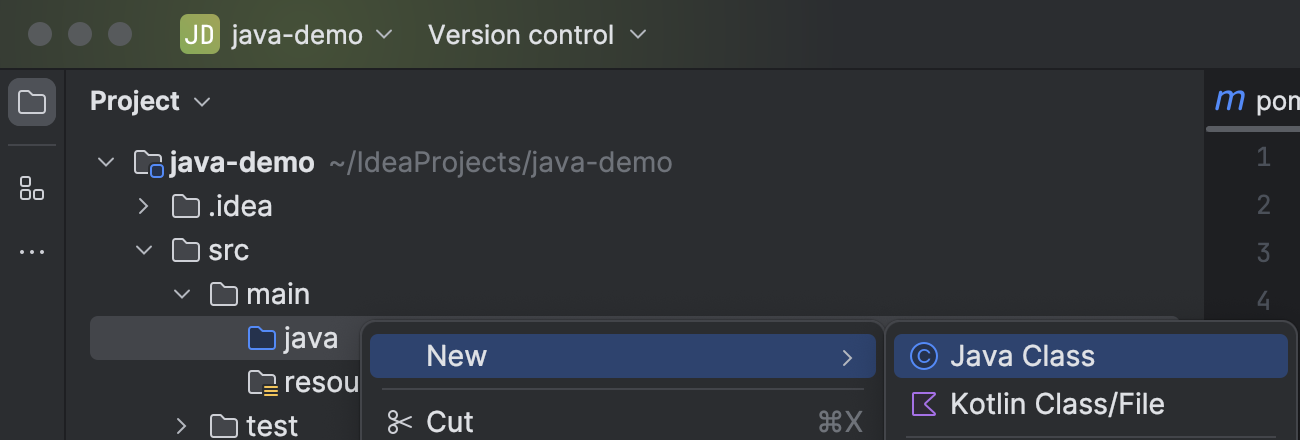1300x440 pixels.
Task: Expand the .idea folder
Action: (x=145, y=207)
